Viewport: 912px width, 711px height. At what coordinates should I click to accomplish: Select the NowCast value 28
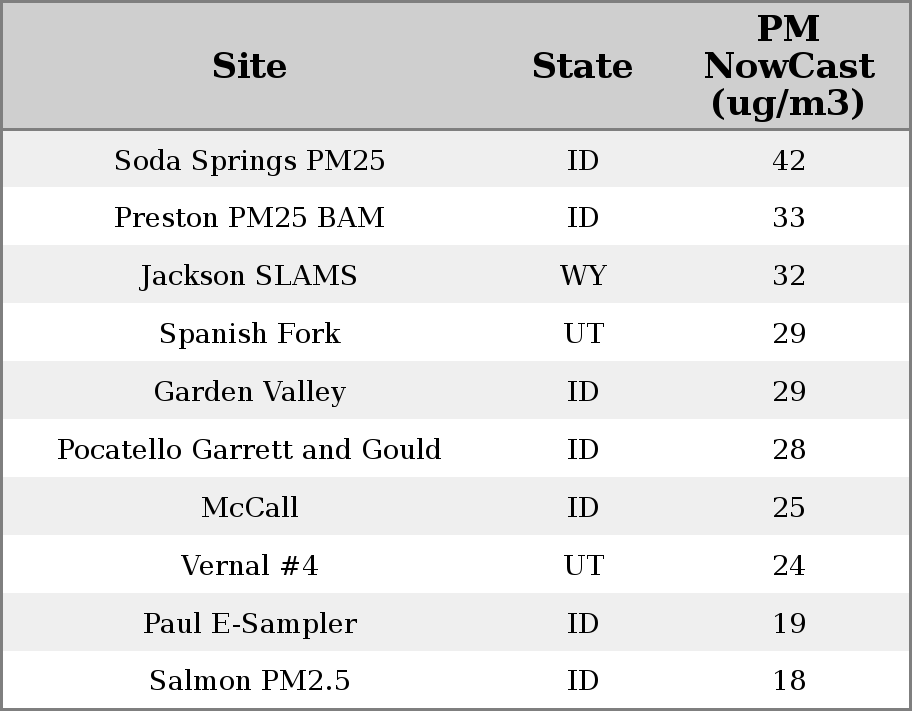(x=788, y=450)
